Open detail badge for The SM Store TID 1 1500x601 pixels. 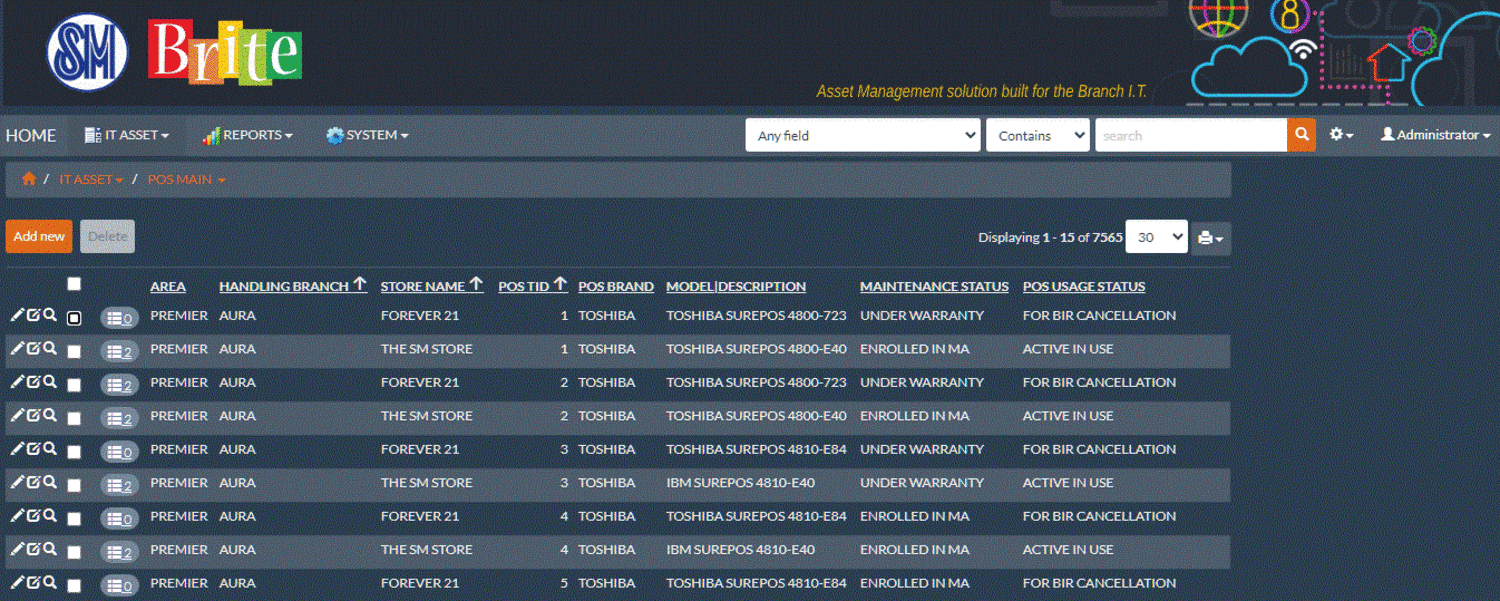[120, 352]
